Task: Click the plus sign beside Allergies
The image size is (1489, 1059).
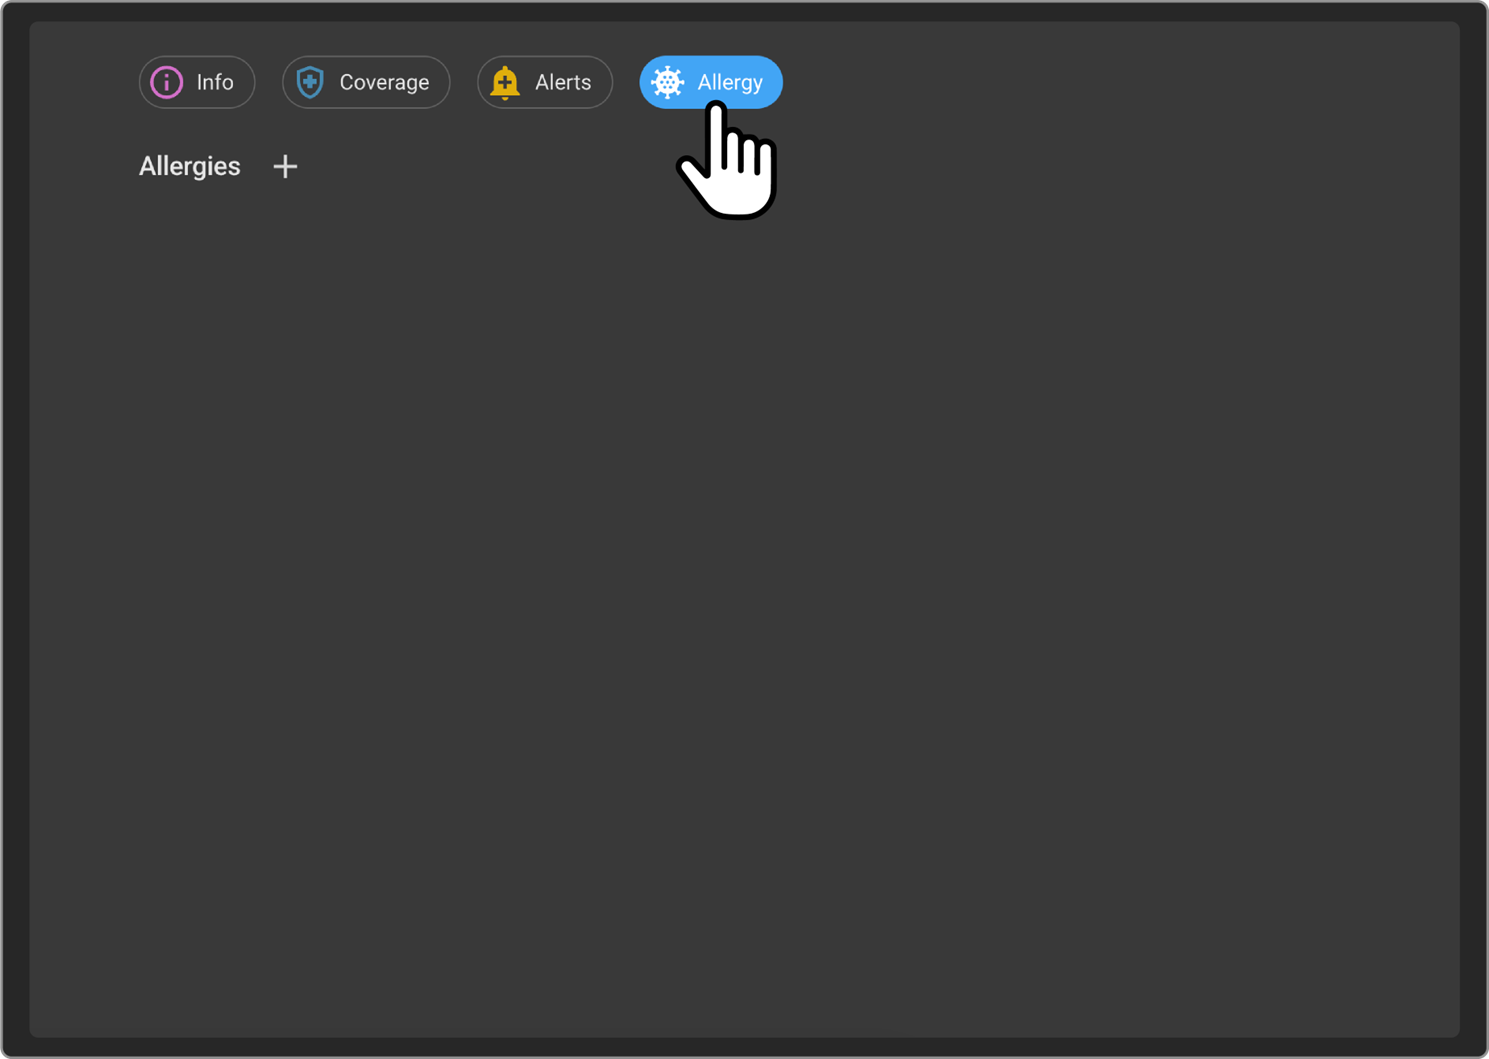Action: pos(285,166)
